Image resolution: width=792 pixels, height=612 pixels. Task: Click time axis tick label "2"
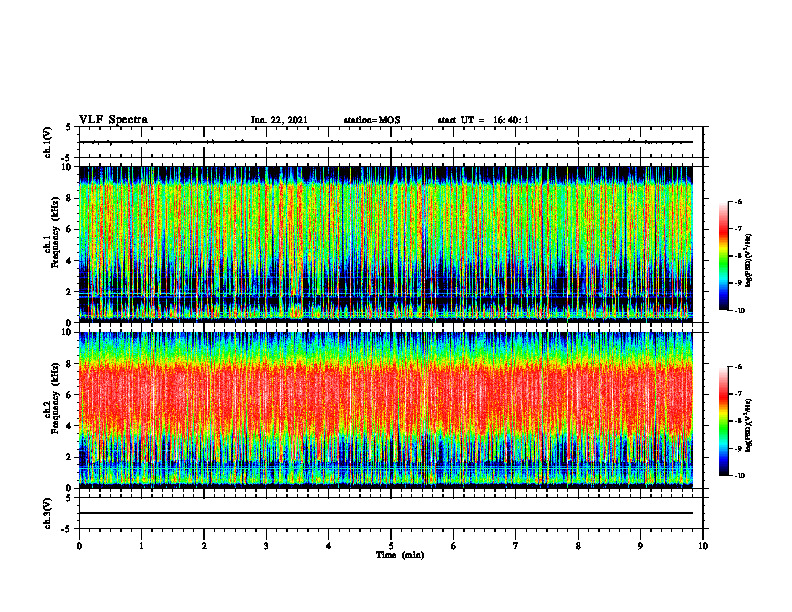(204, 546)
